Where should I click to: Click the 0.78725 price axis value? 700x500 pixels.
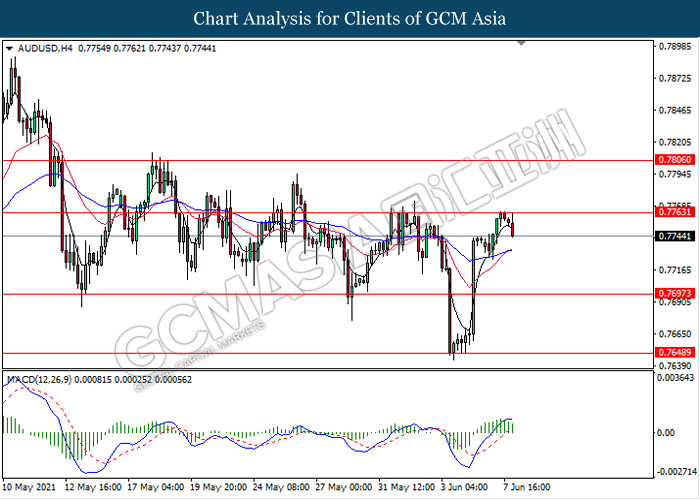click(x=675, y=79)
